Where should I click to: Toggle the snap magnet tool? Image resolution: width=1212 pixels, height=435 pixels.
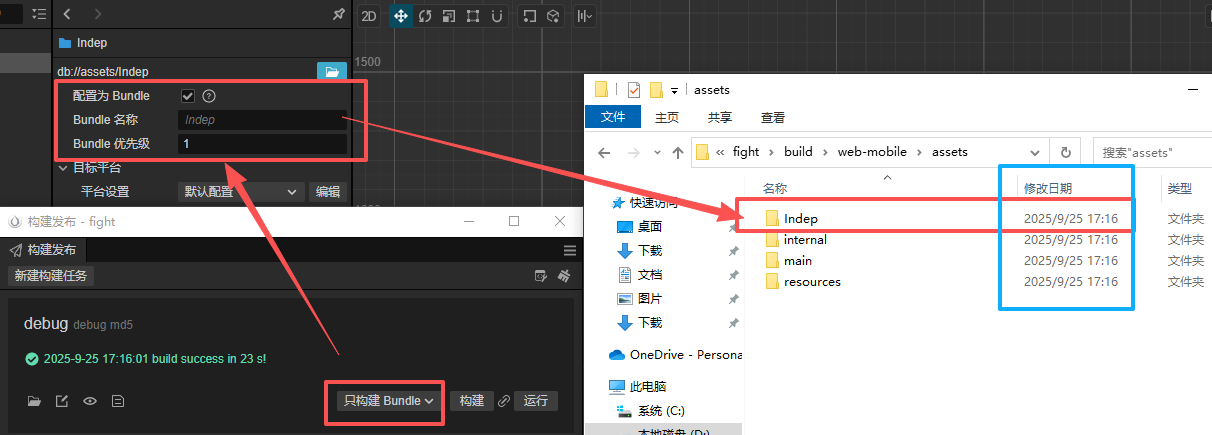pos(497,15)
